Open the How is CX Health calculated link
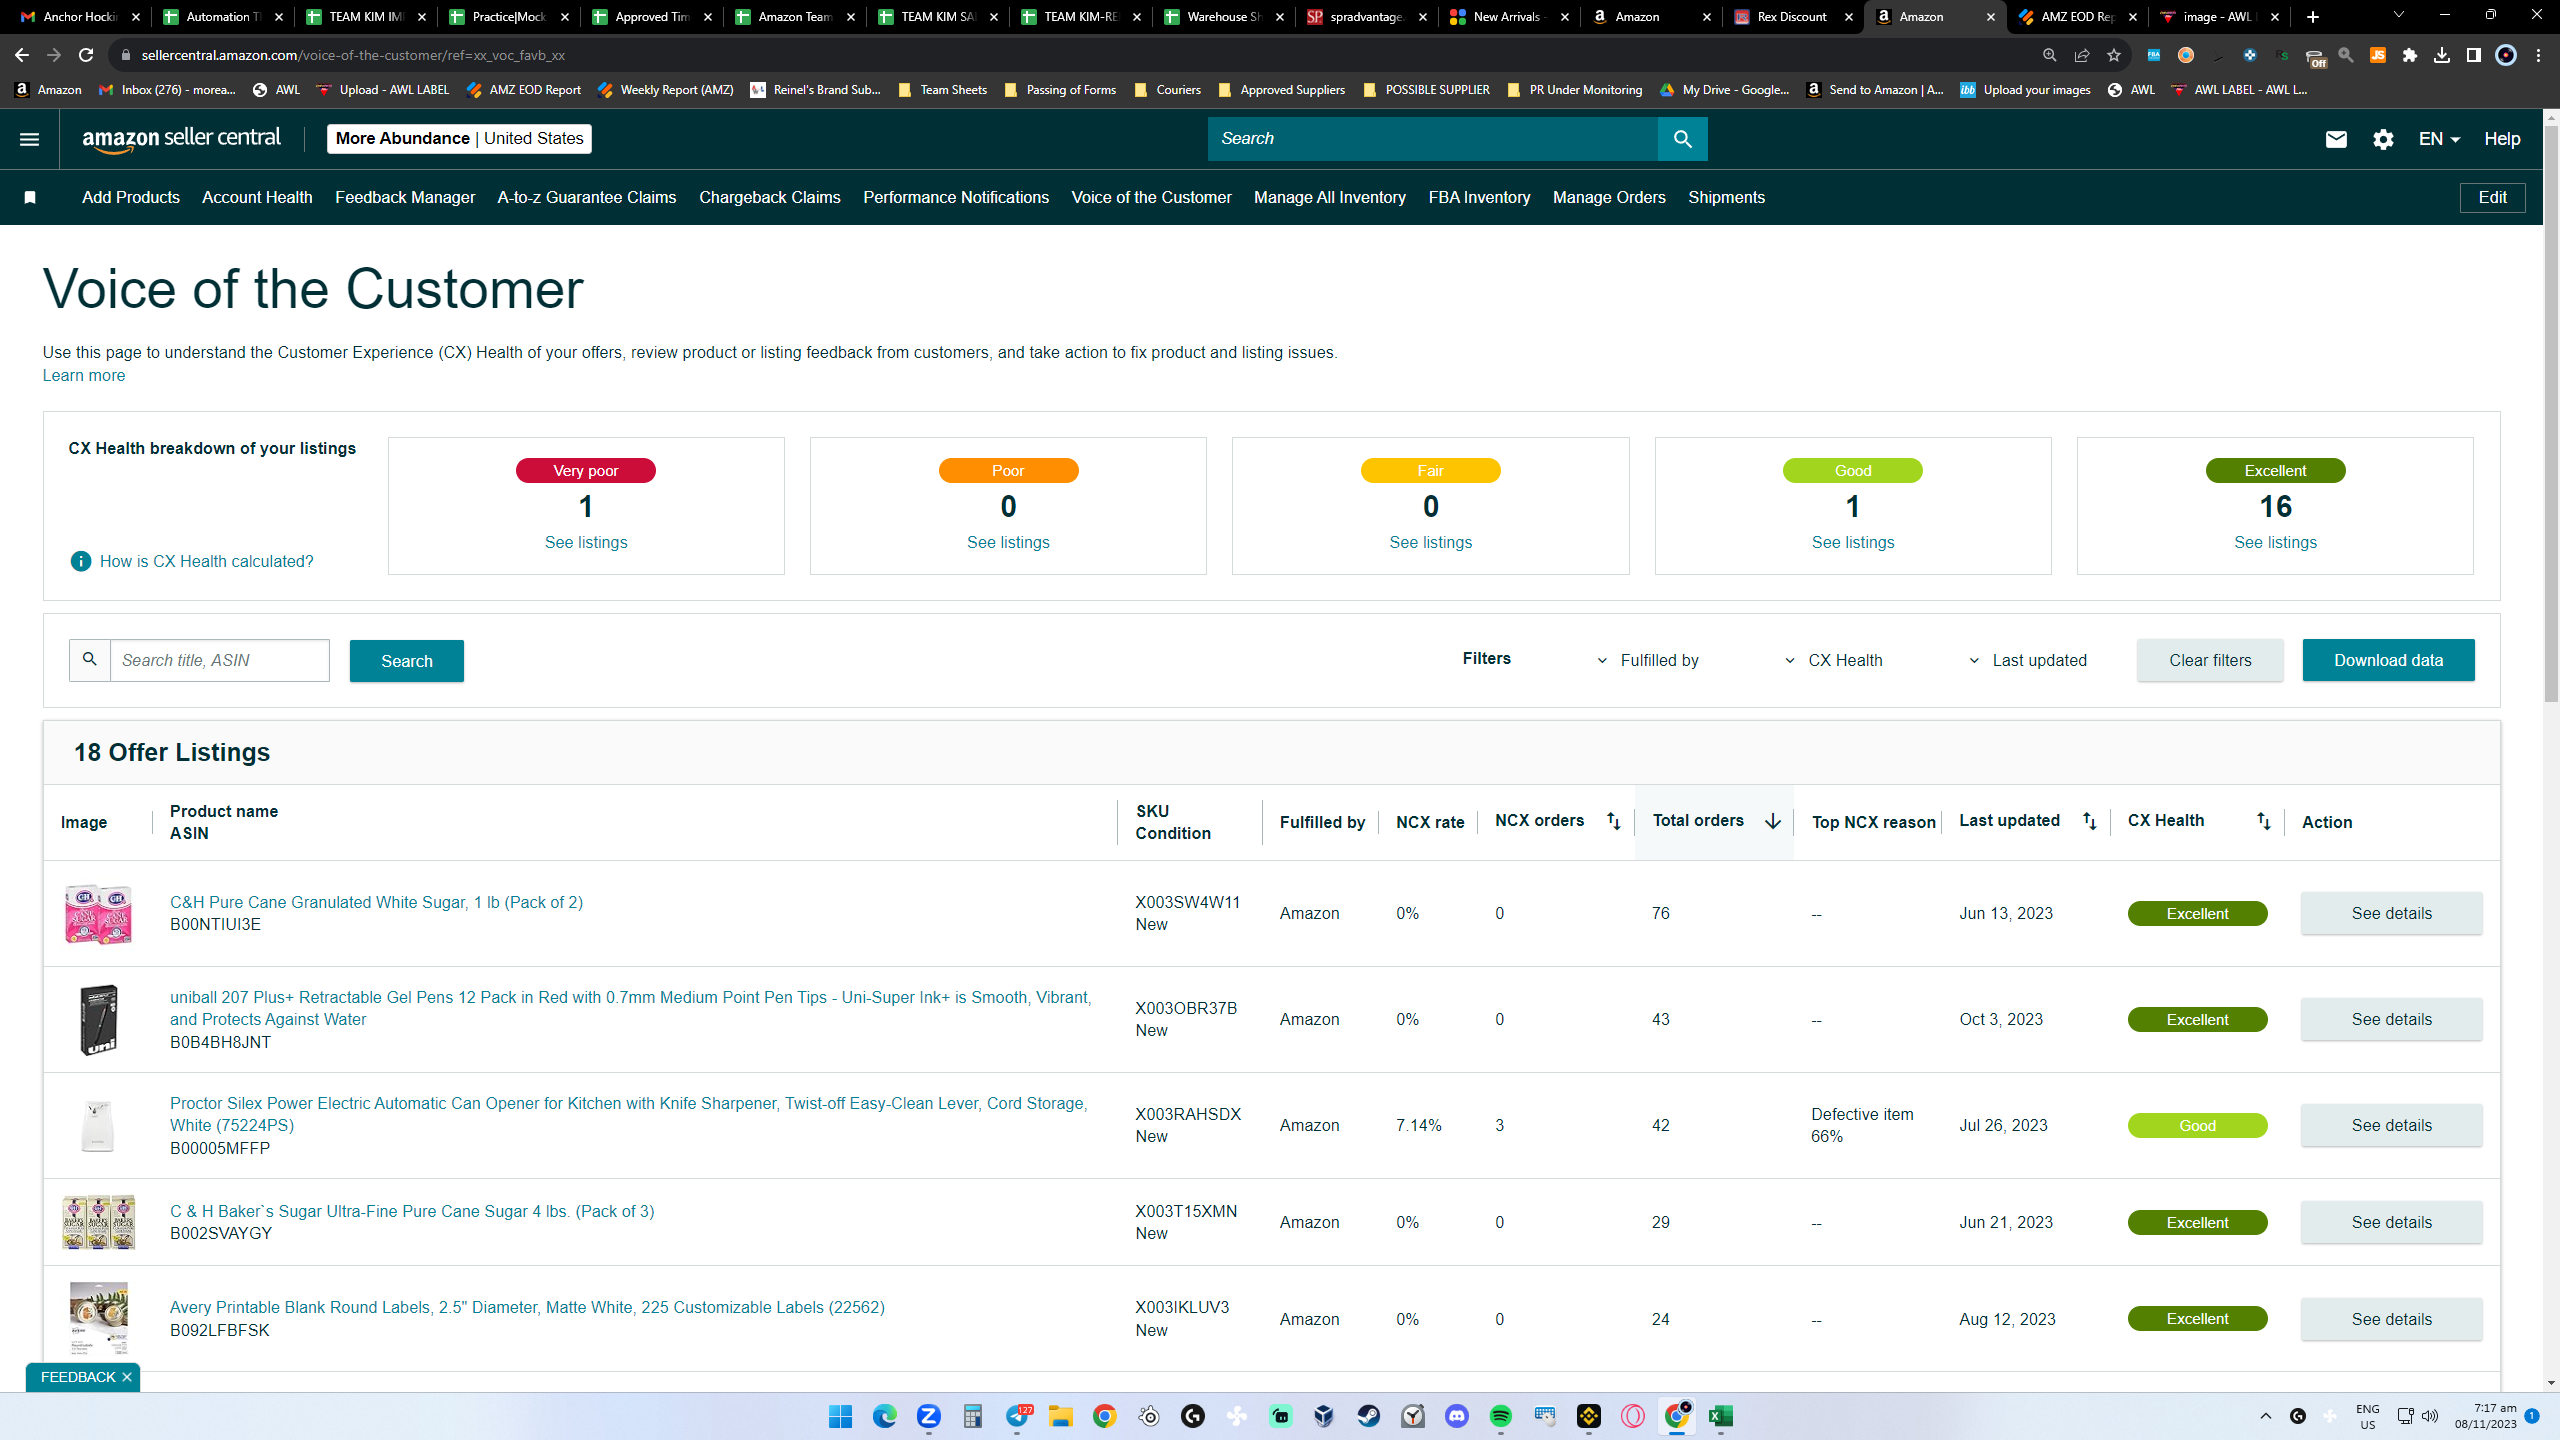This screenshot has height=1440, width=2560. pyautogui.click(x=207, y=561)
